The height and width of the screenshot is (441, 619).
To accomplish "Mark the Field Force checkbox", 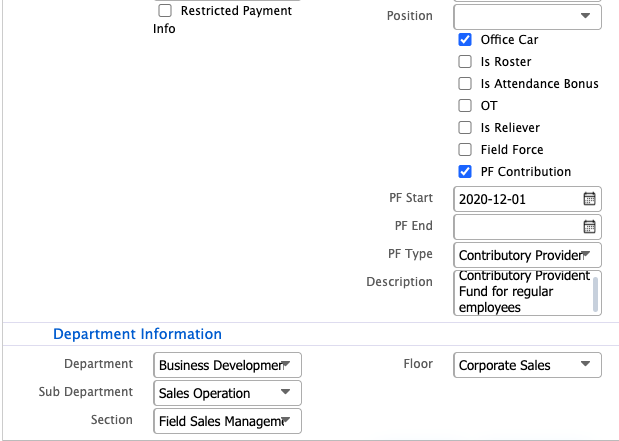I will point(465,150).
